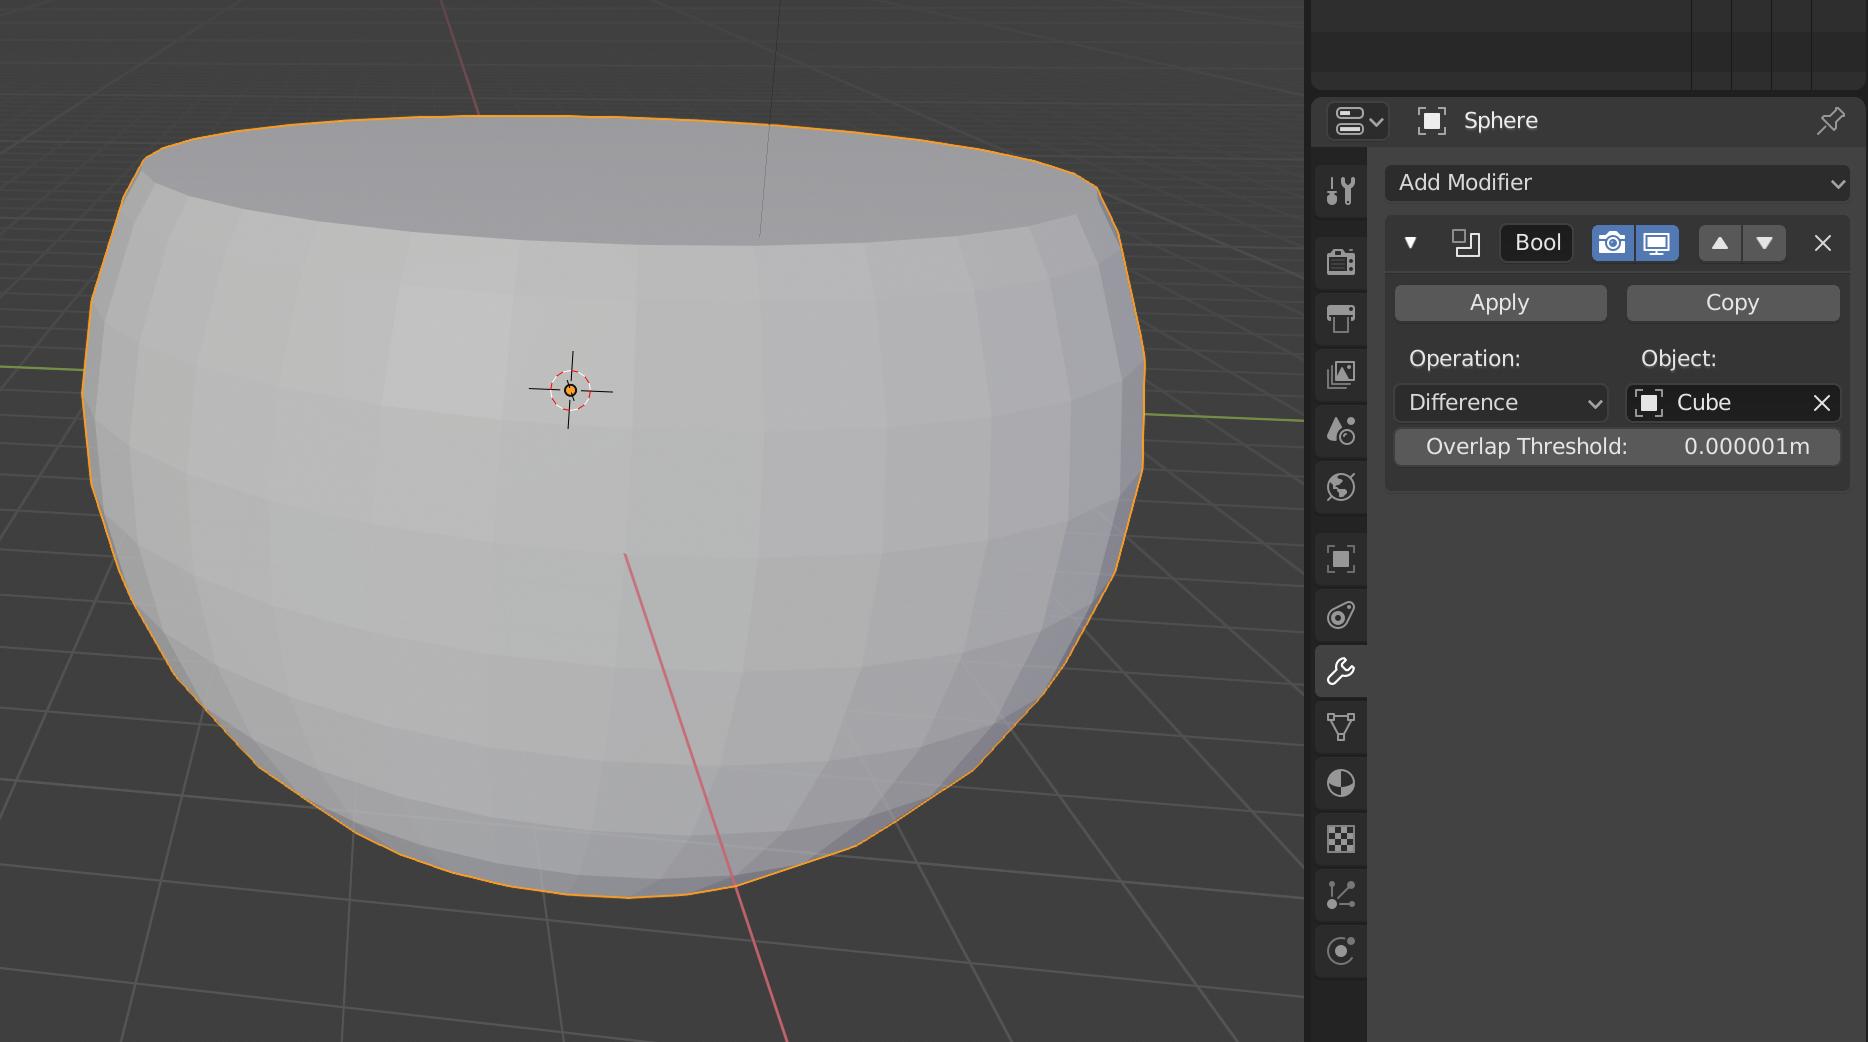Open the Render properties tab
This screenshot has height=1042, width=1868.
(1341, 262)
